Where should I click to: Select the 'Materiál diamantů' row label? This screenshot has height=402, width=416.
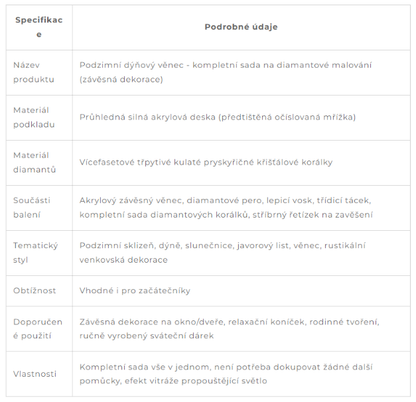pos(34,162)
